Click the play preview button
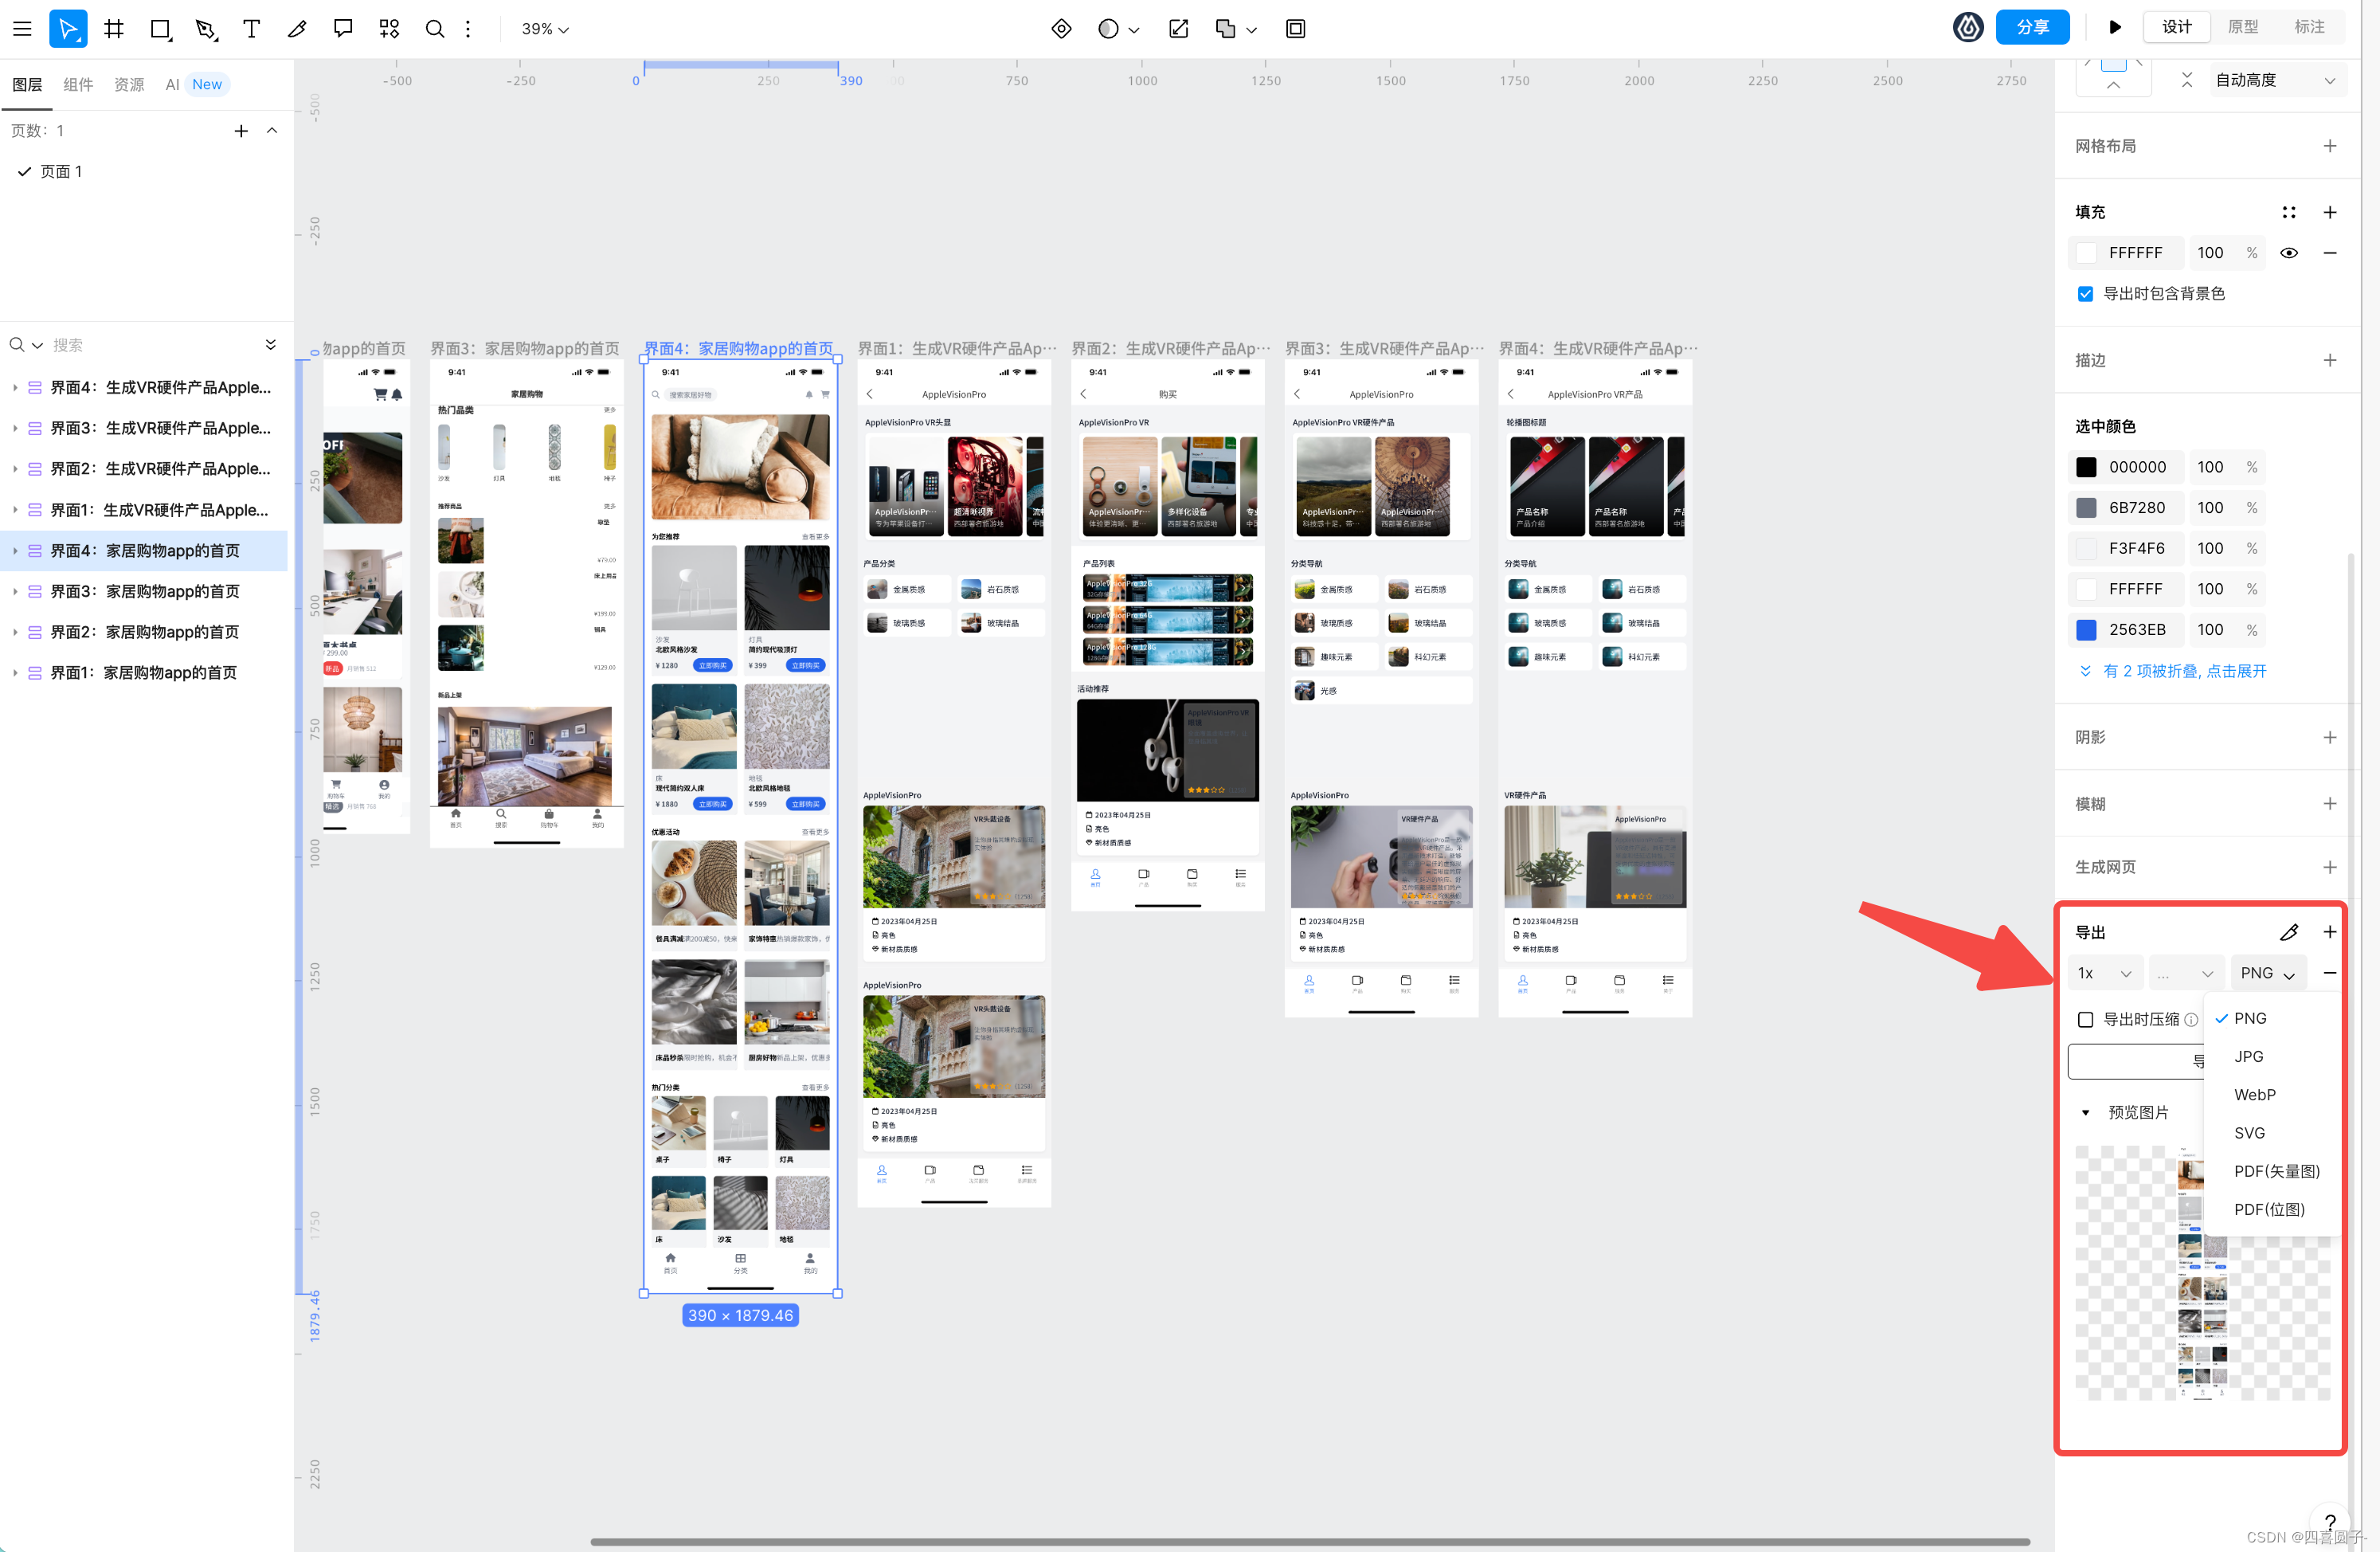Image resolution: width=2380 pixels, height=1552 pixels. [x=2114, y=27]
